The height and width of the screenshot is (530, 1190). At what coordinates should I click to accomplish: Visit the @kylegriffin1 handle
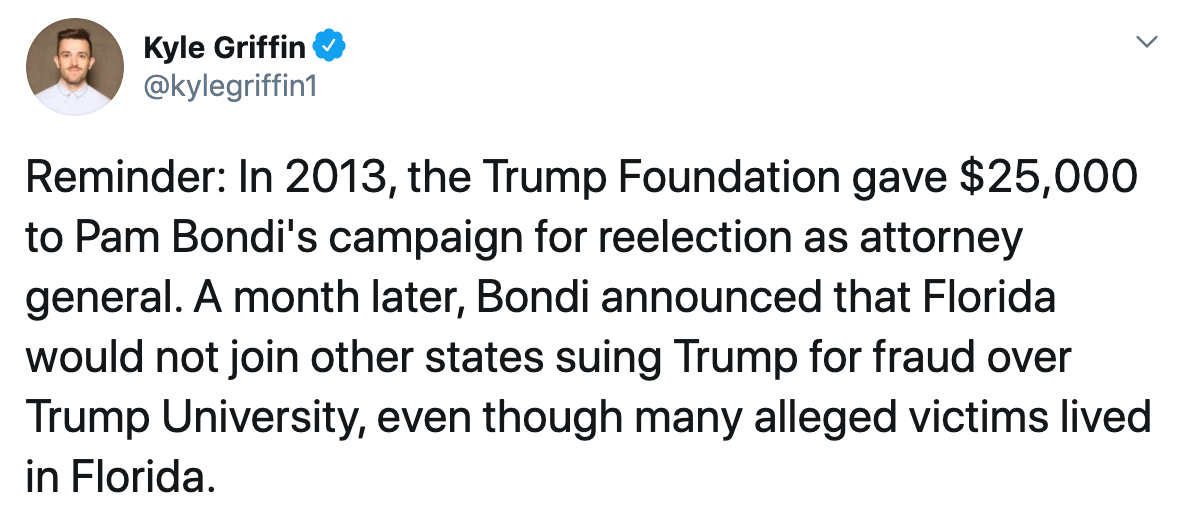(x=230, y=86)
